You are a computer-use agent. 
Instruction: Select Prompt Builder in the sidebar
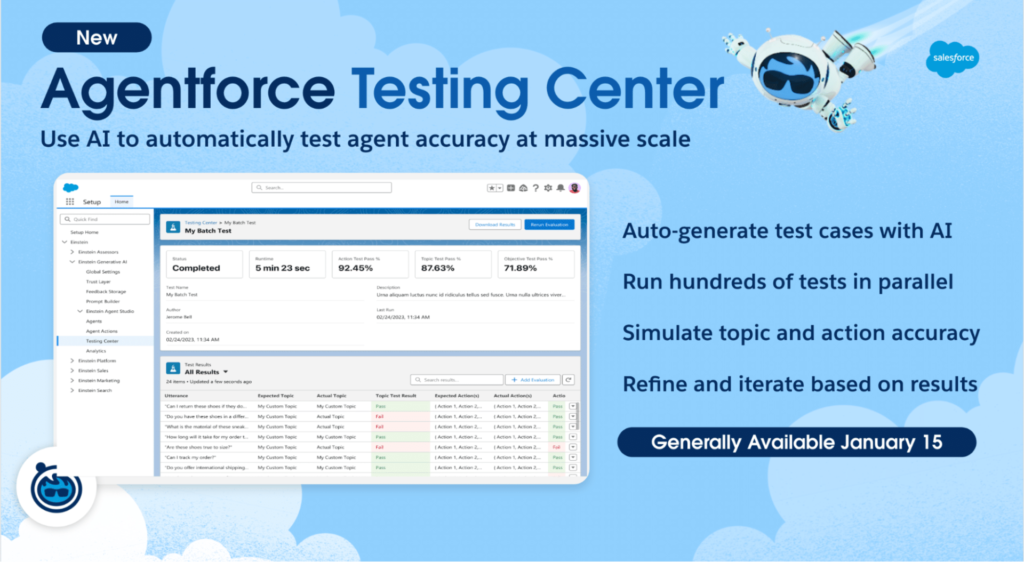click(103, 301)
